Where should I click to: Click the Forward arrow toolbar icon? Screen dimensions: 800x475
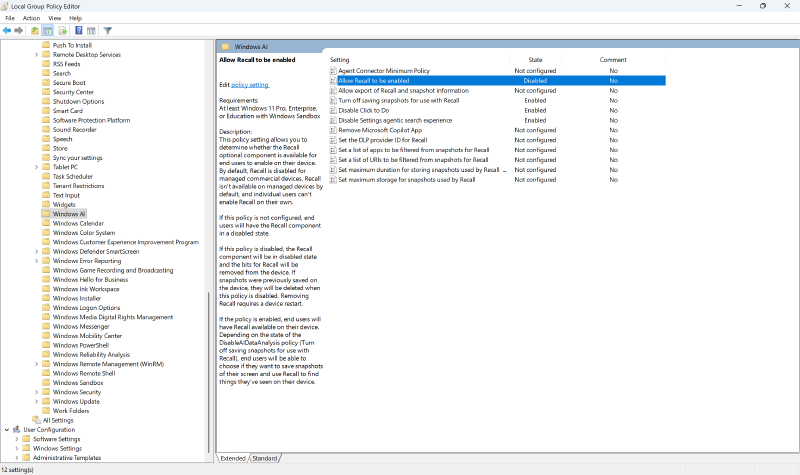[18, 31]
